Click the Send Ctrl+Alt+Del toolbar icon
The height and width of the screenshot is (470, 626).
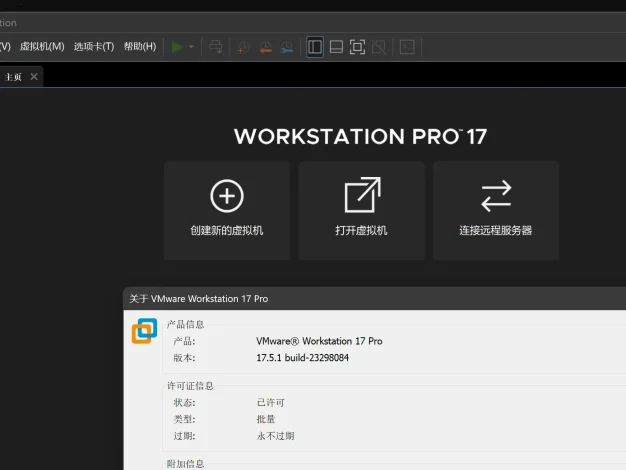point(216,47)
